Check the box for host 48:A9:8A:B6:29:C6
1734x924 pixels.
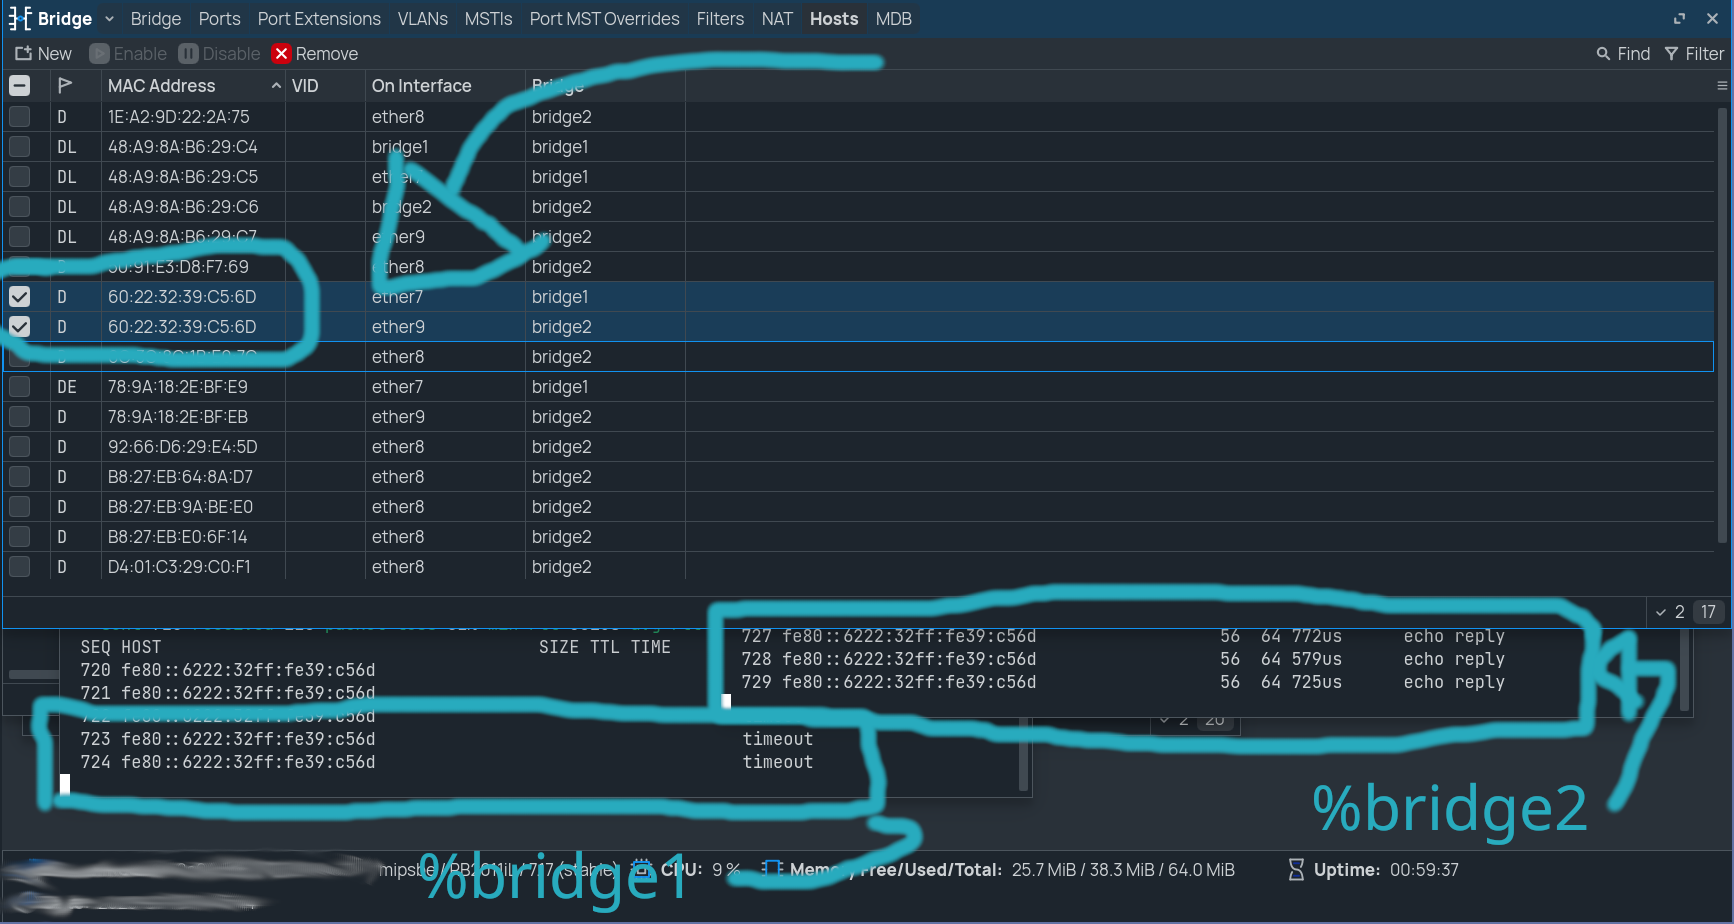pyautogui.click(x=19, y=207)
